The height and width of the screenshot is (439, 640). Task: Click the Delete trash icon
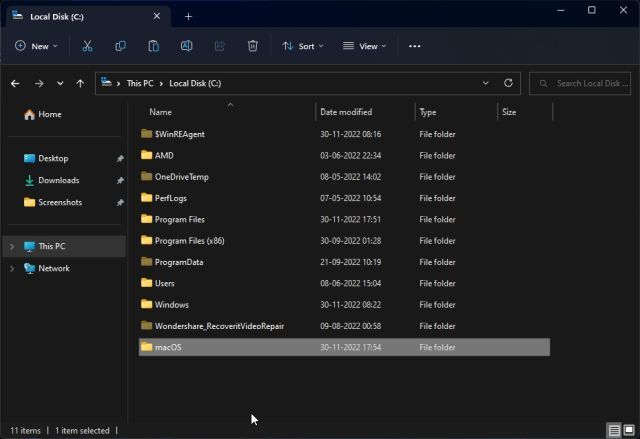click(x=253, y=46)
